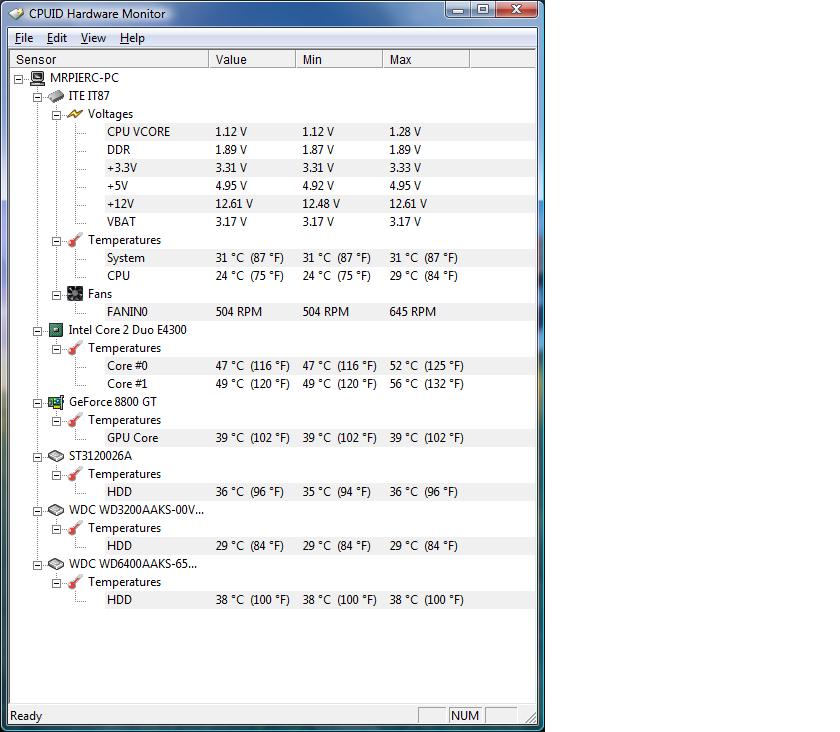The height and width of the screenshot is (732, 840).
Task: Click thermometer icon under Intel Core 2 Duo
Action: tap(75, 348)
